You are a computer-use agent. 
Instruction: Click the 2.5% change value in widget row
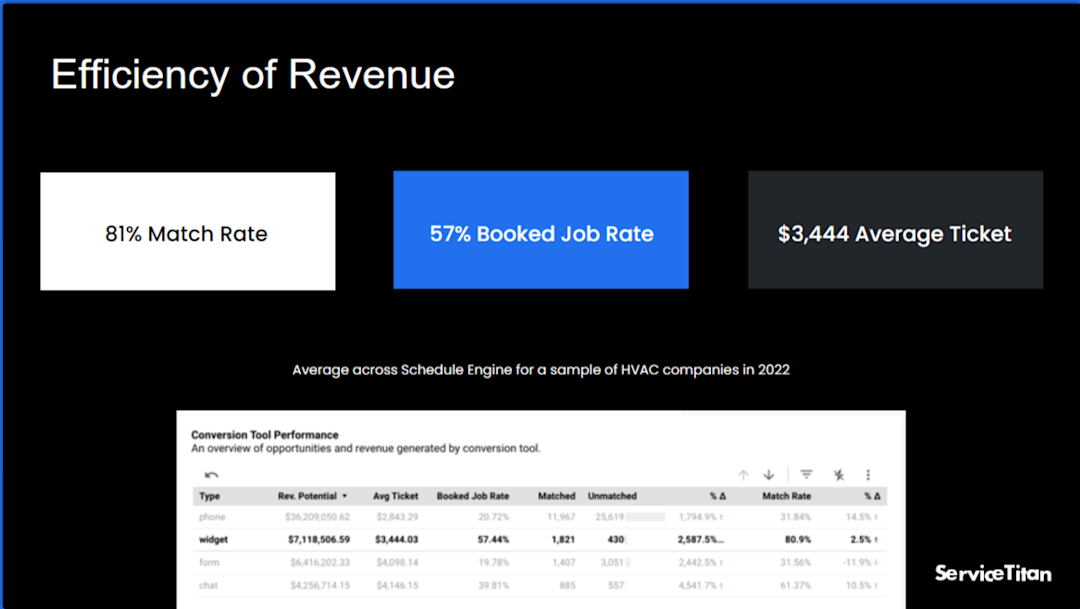[860, 539]
